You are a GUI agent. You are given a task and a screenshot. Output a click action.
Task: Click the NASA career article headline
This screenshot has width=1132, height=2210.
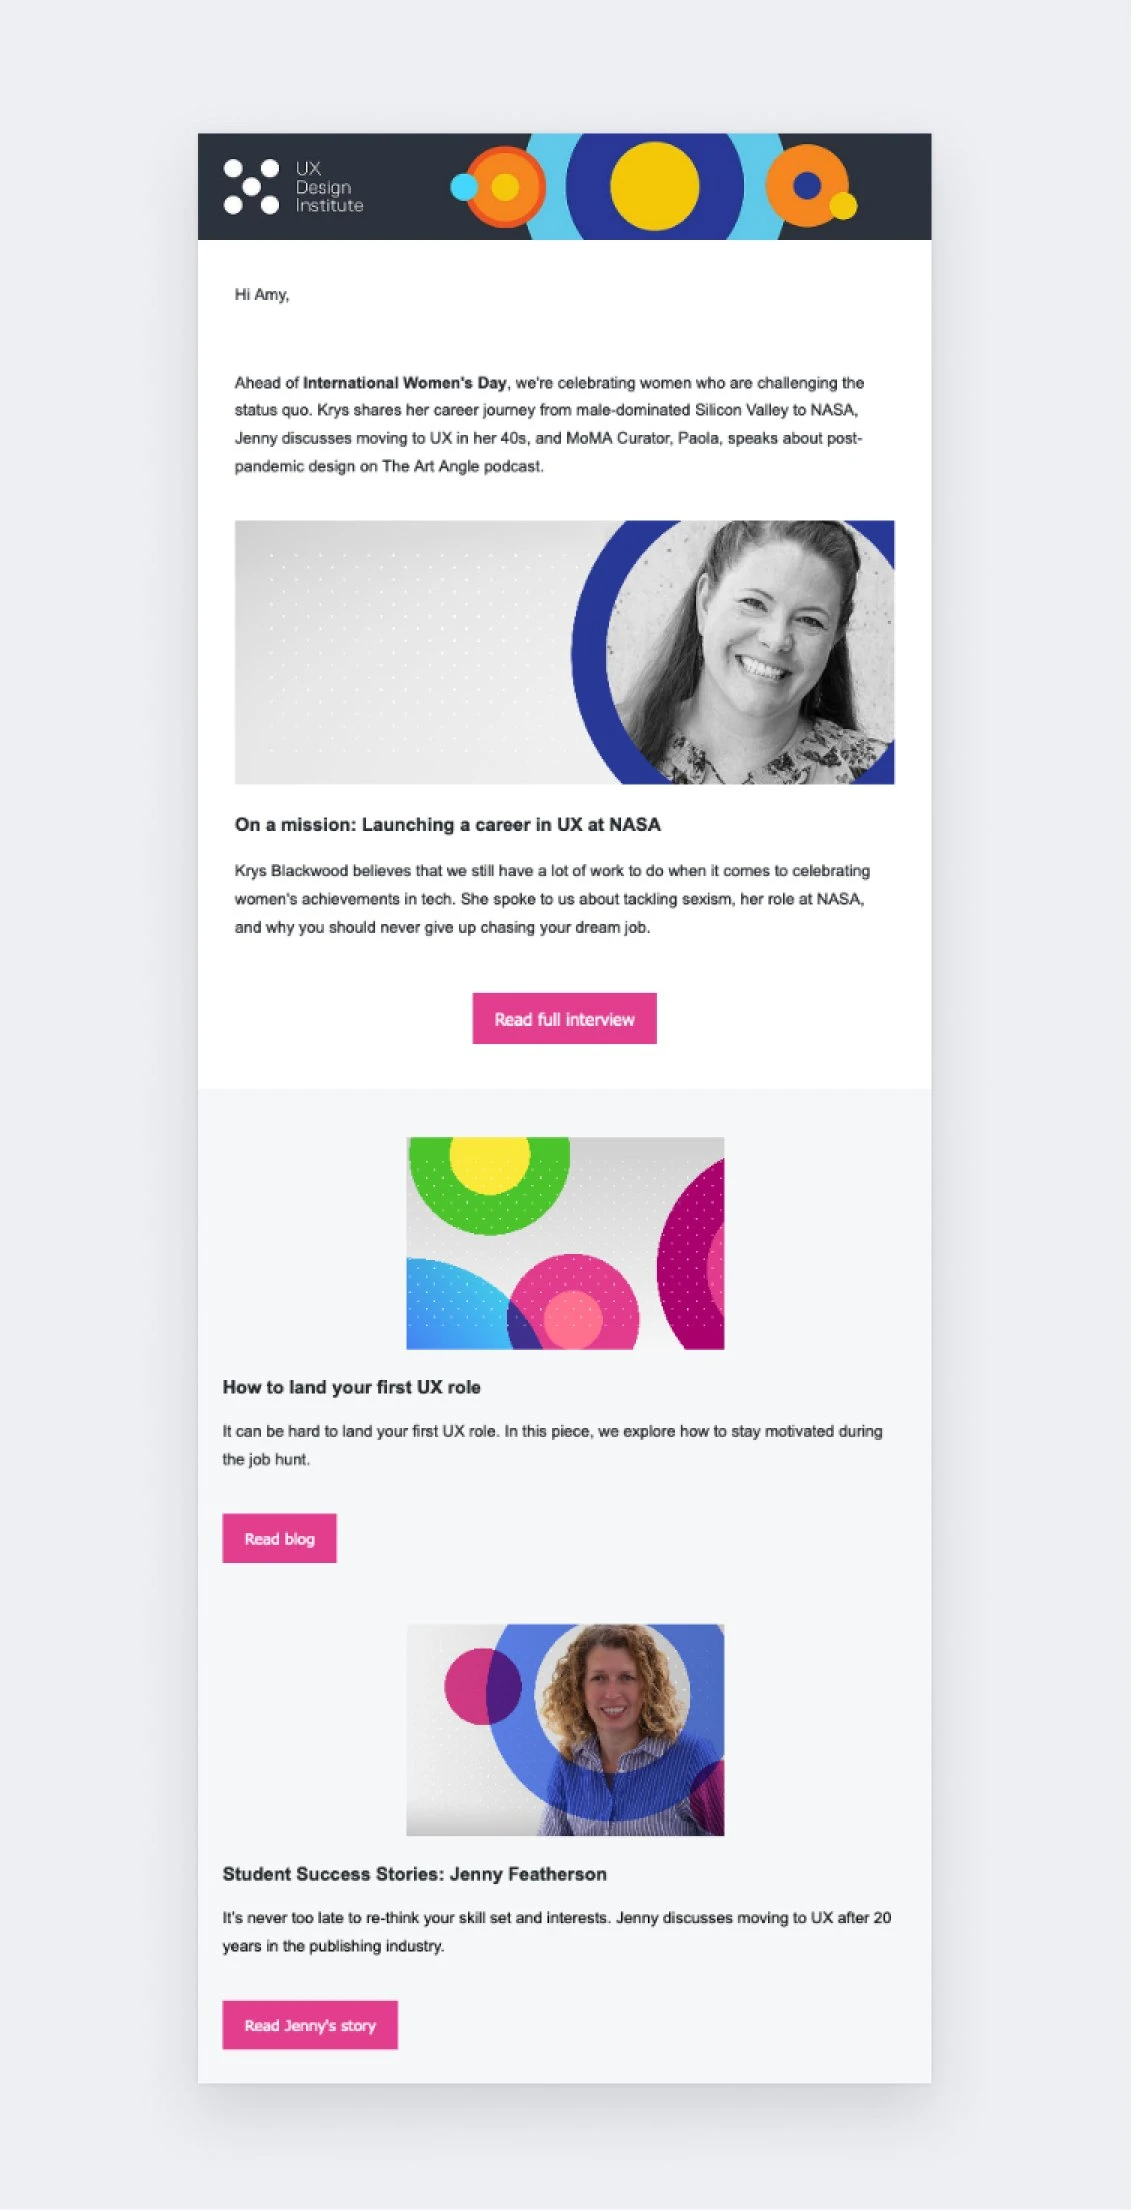(x=448, y=825)
